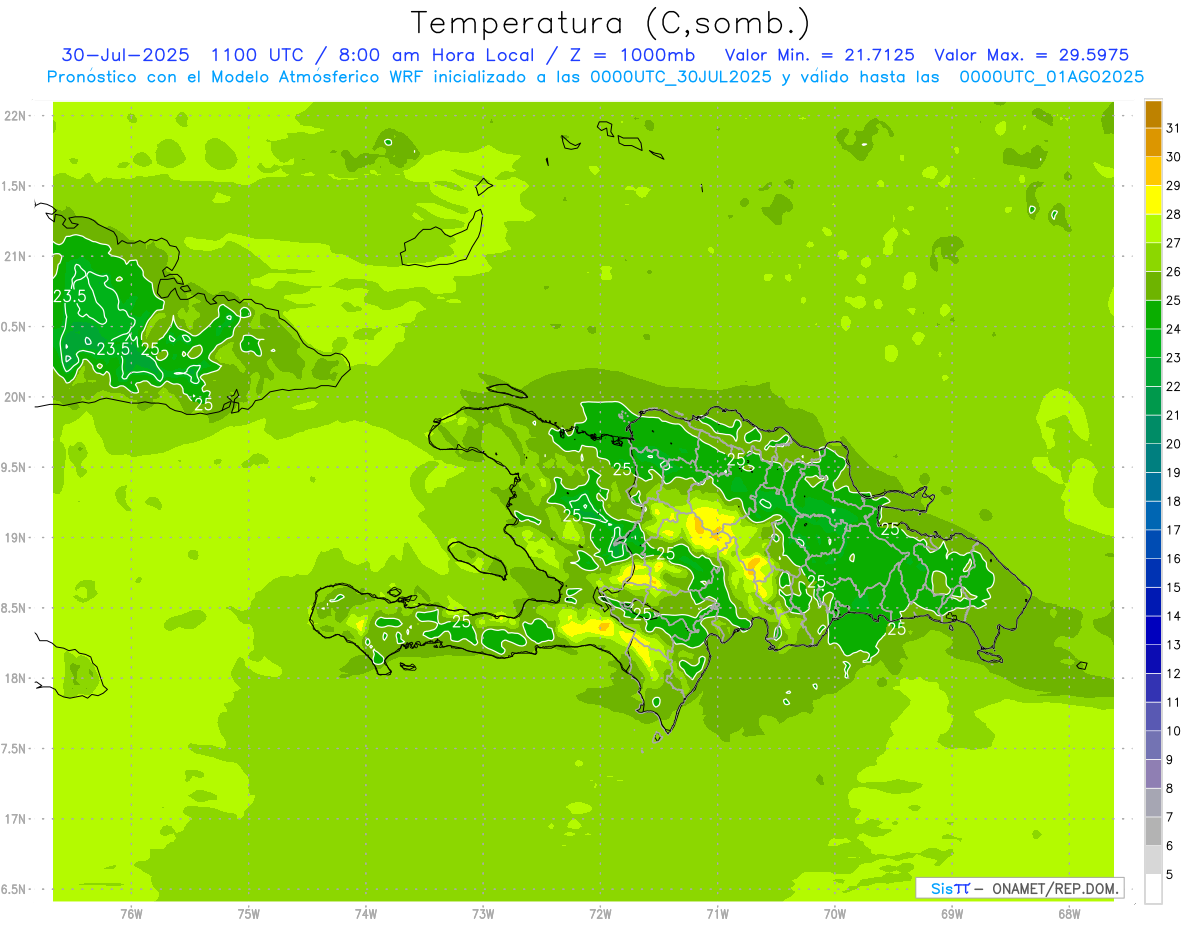Click the 76W longitude axis label

pos(131,914)
